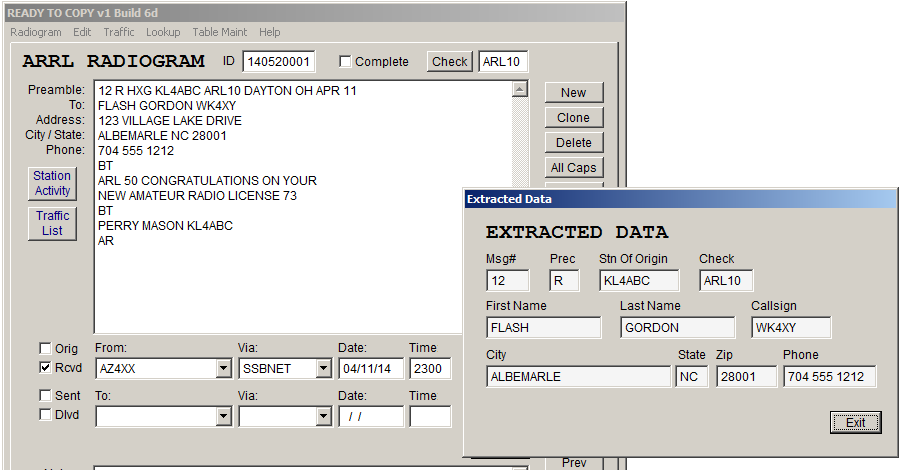Click the received Time field 2300
This screenshot has height=470, width=906.
coord(430,368)
